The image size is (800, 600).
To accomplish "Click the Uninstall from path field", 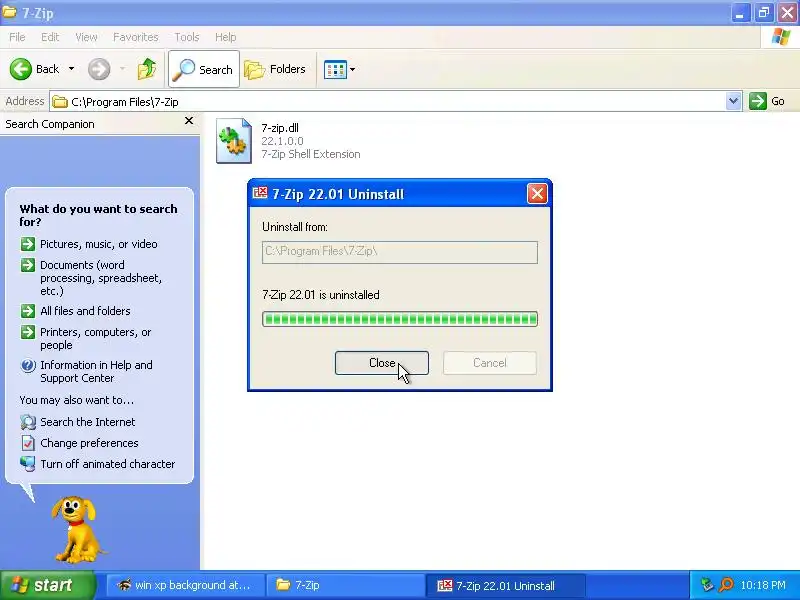I will coord(400,252).
